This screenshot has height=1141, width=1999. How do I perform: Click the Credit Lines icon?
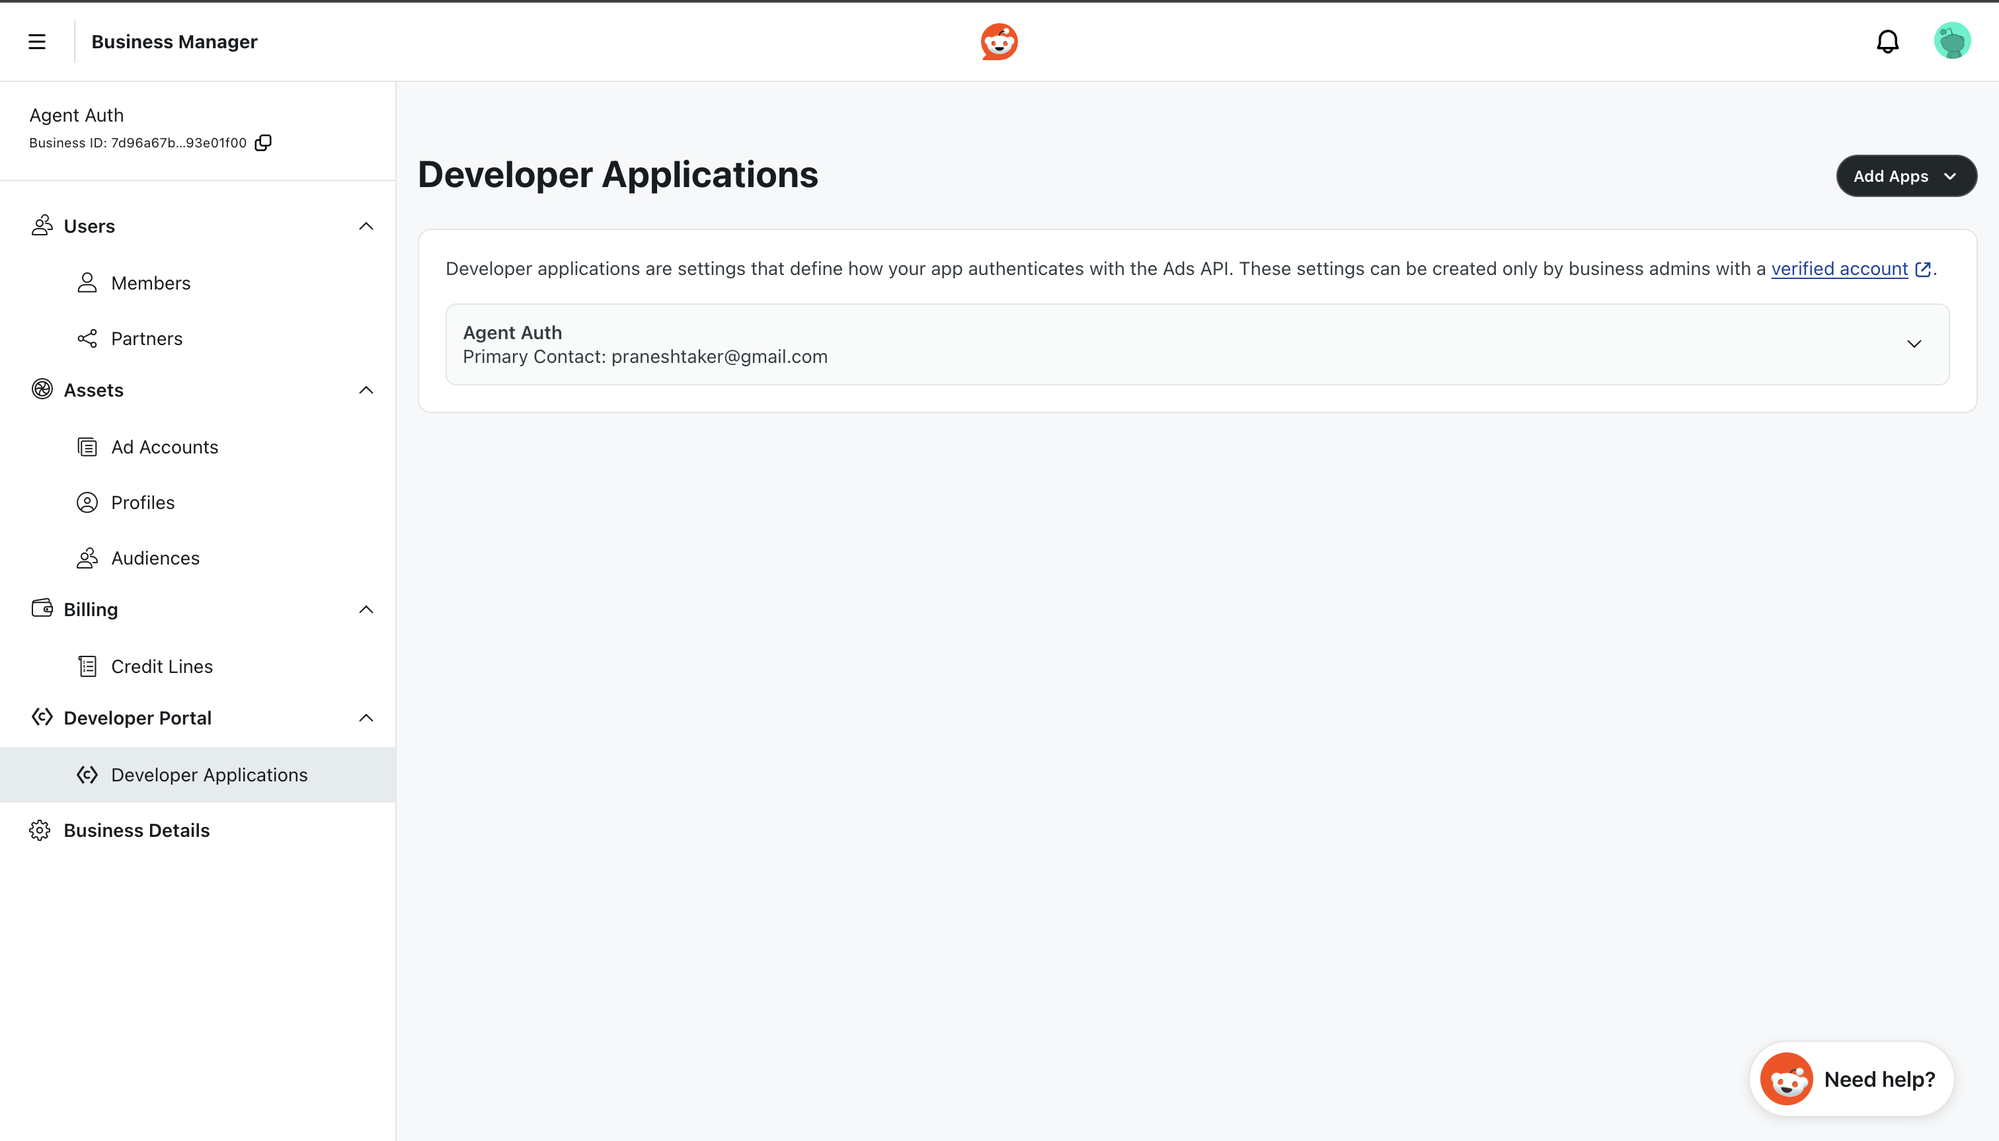pos(87,667)
